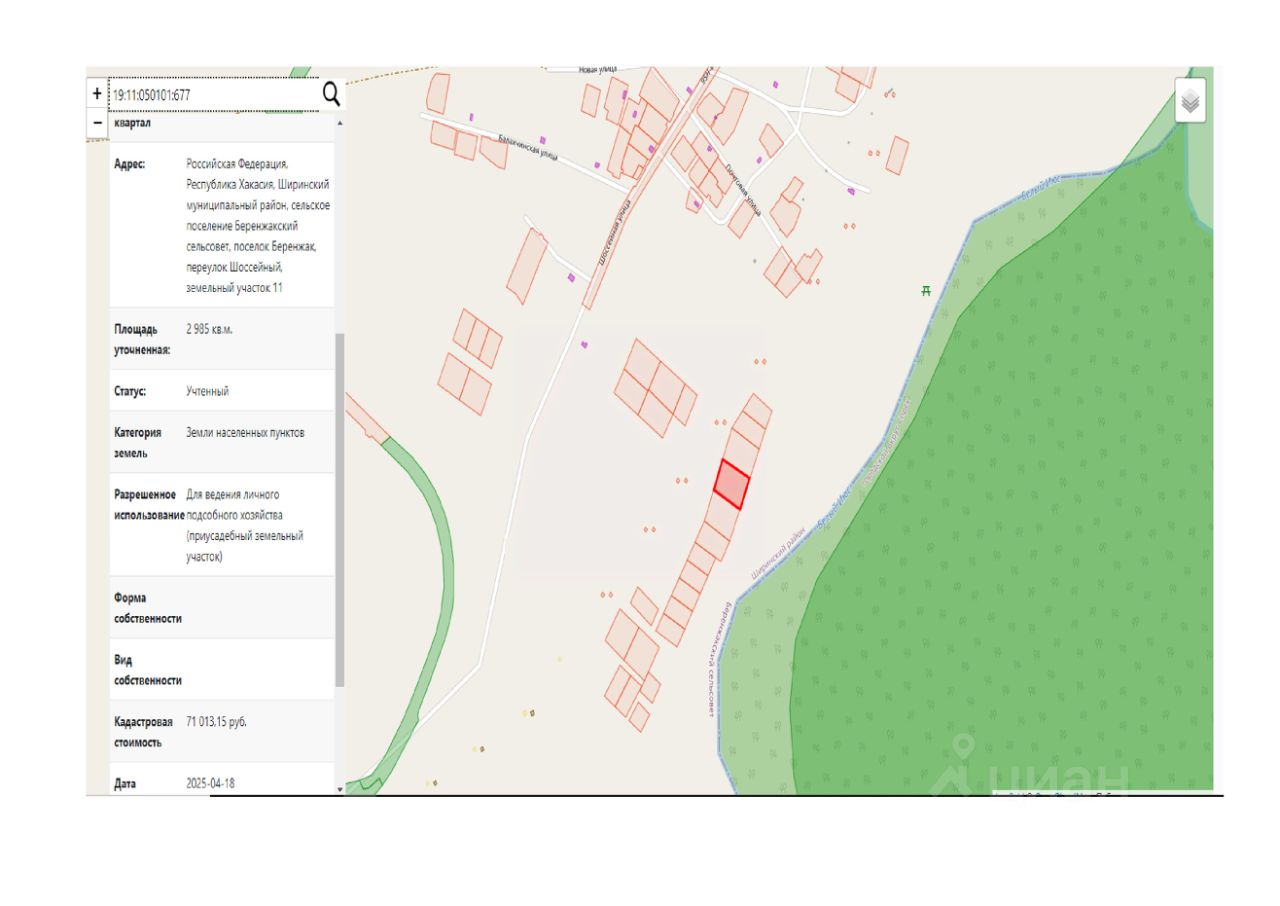
Task: Zoom out with the minus button
Action: (x=97, y=122)
